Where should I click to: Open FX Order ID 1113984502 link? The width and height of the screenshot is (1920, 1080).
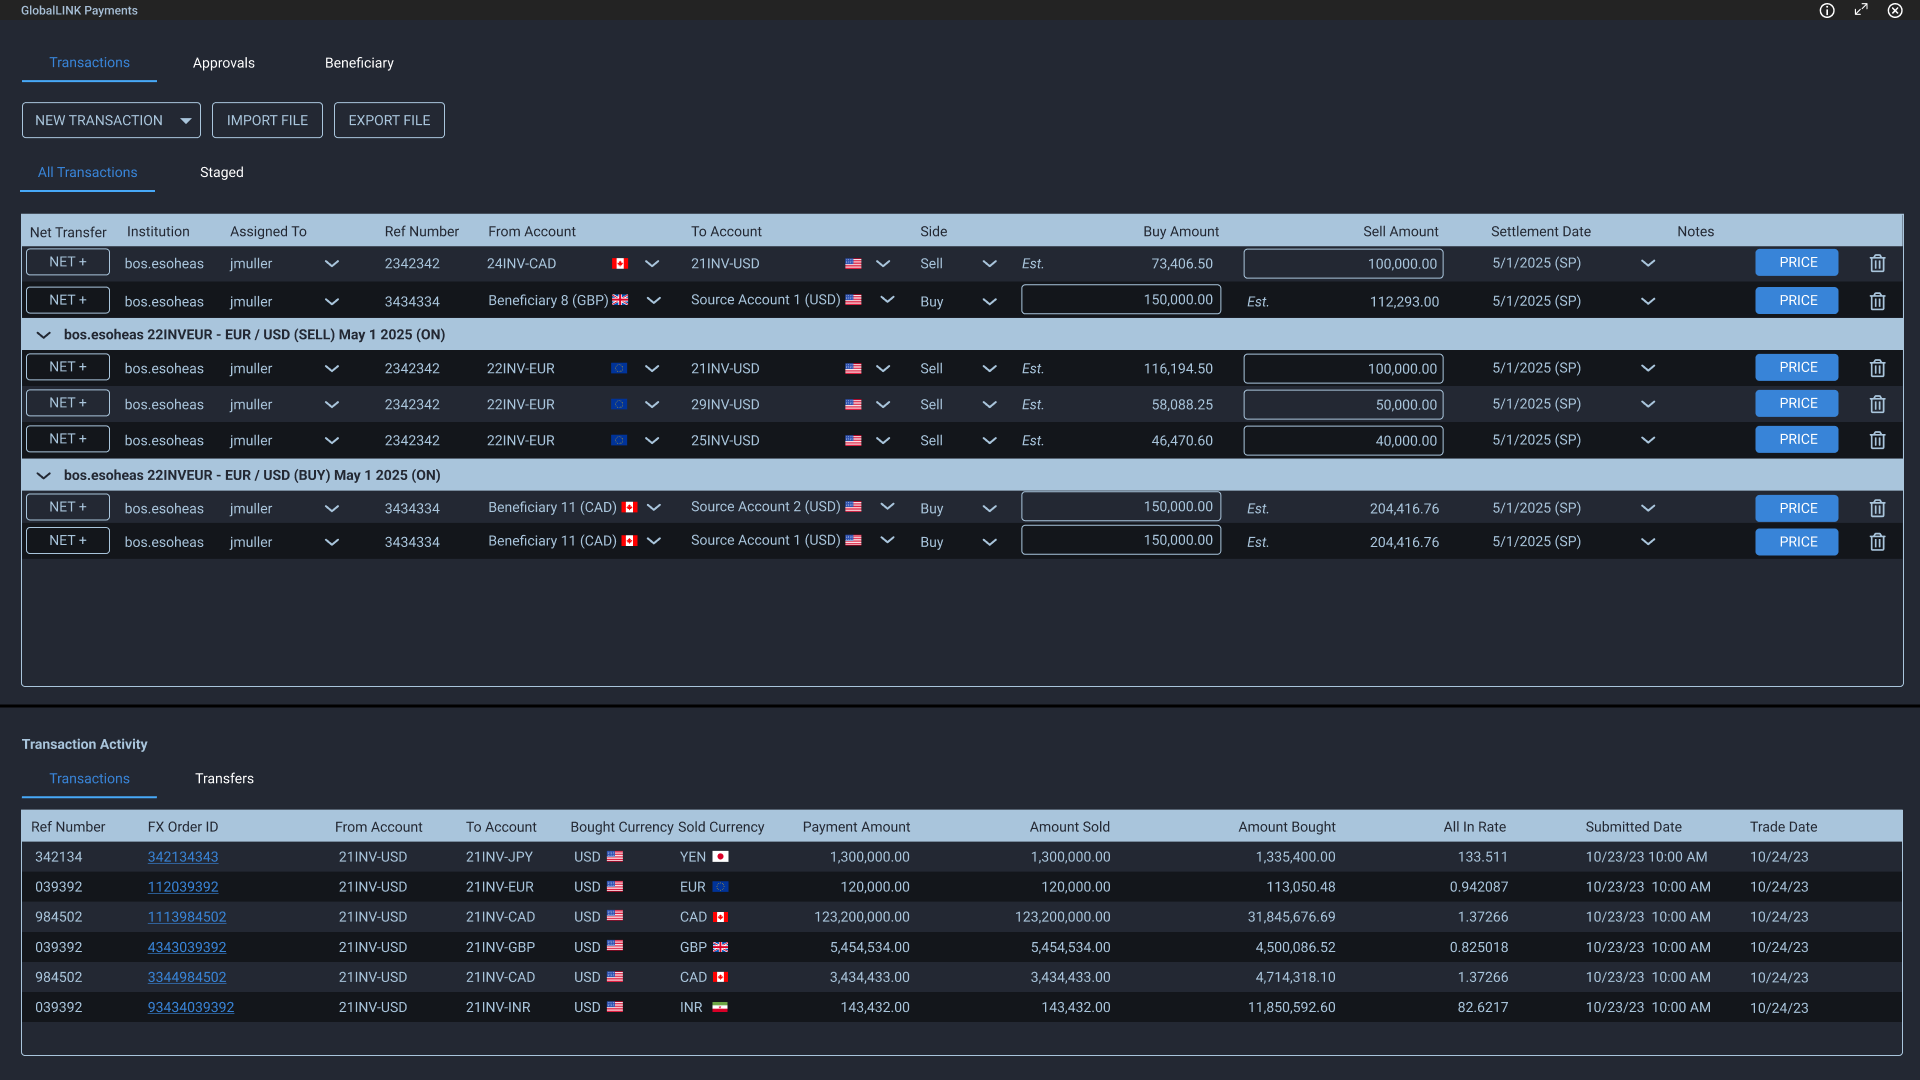point(187,917)
